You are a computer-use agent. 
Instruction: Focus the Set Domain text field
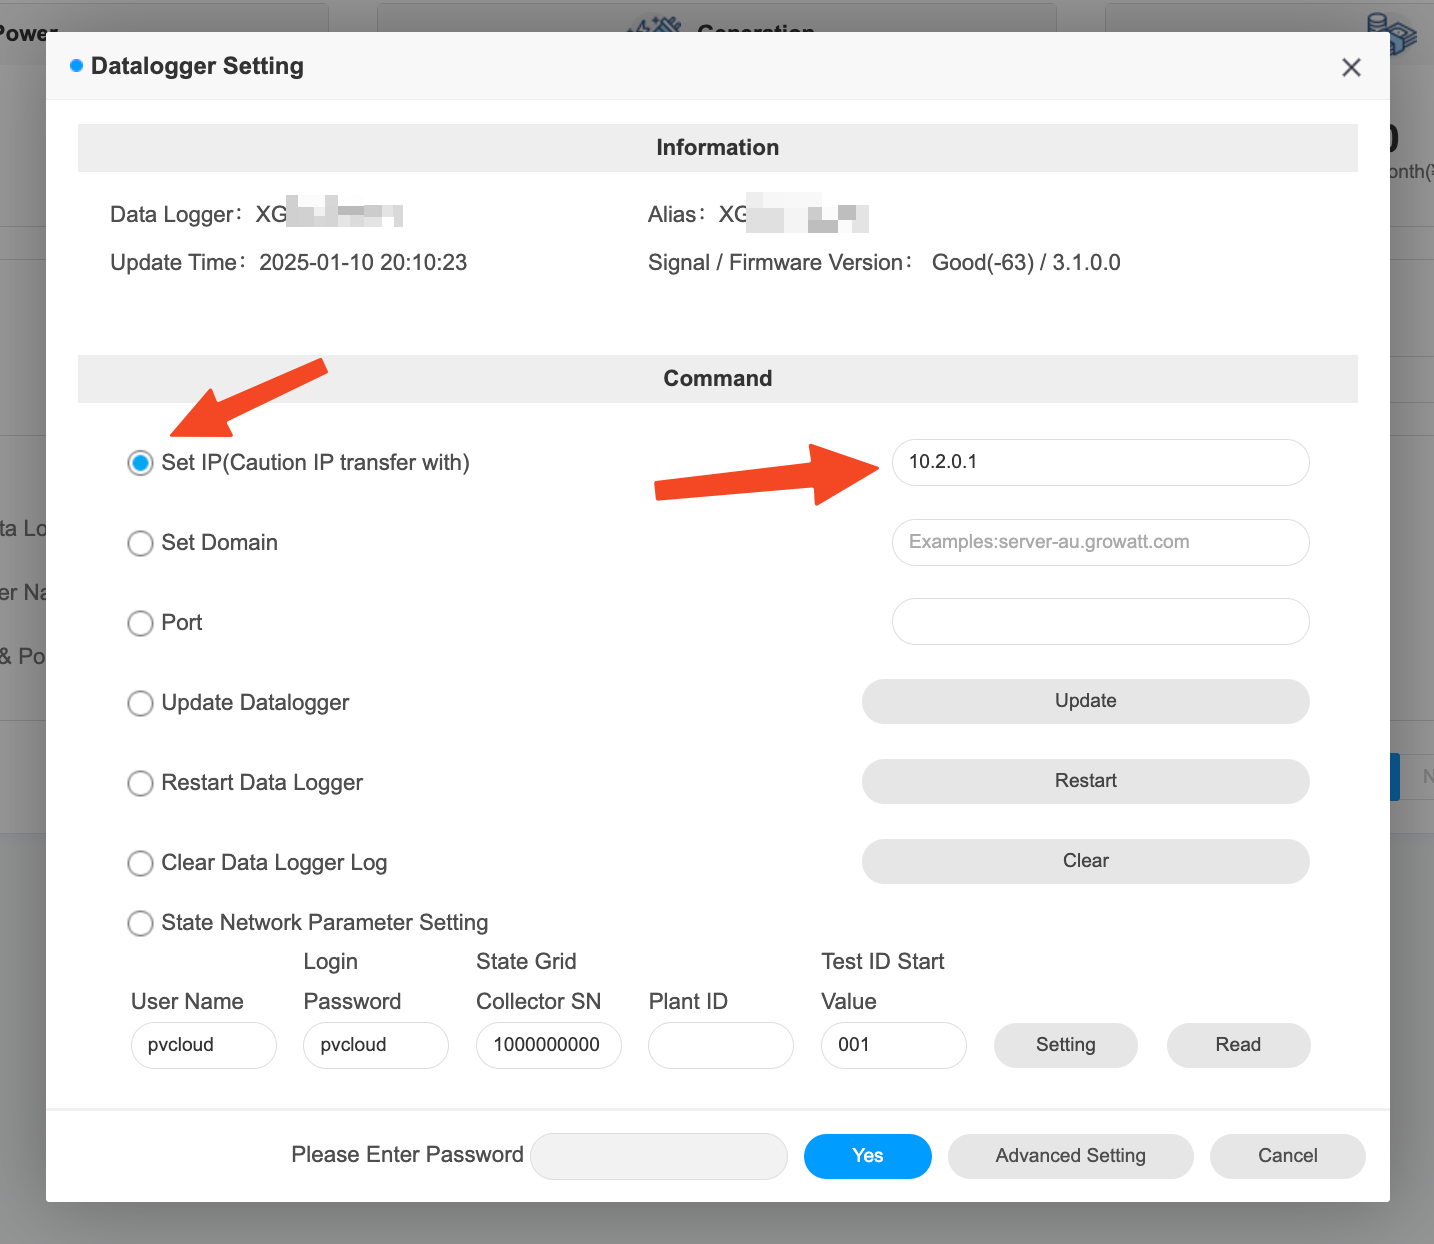click(1100, 542)
